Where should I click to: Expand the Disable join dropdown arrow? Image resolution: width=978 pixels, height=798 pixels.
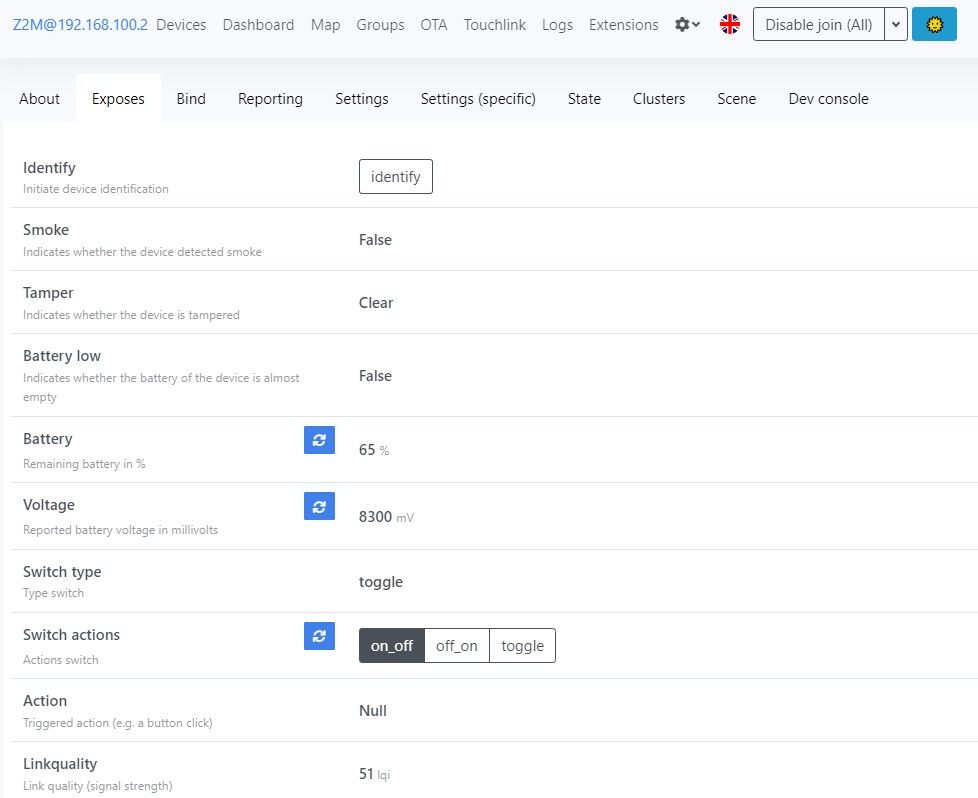(896, 24)
